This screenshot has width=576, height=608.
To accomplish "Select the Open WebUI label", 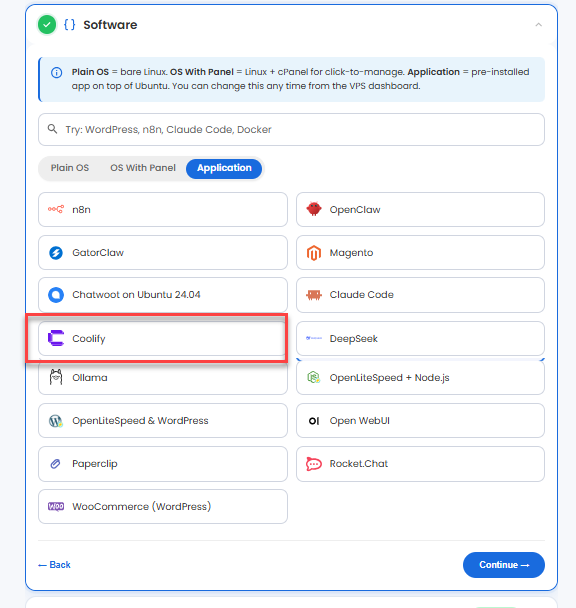I will pyautogui.click(x=360, y=421).
